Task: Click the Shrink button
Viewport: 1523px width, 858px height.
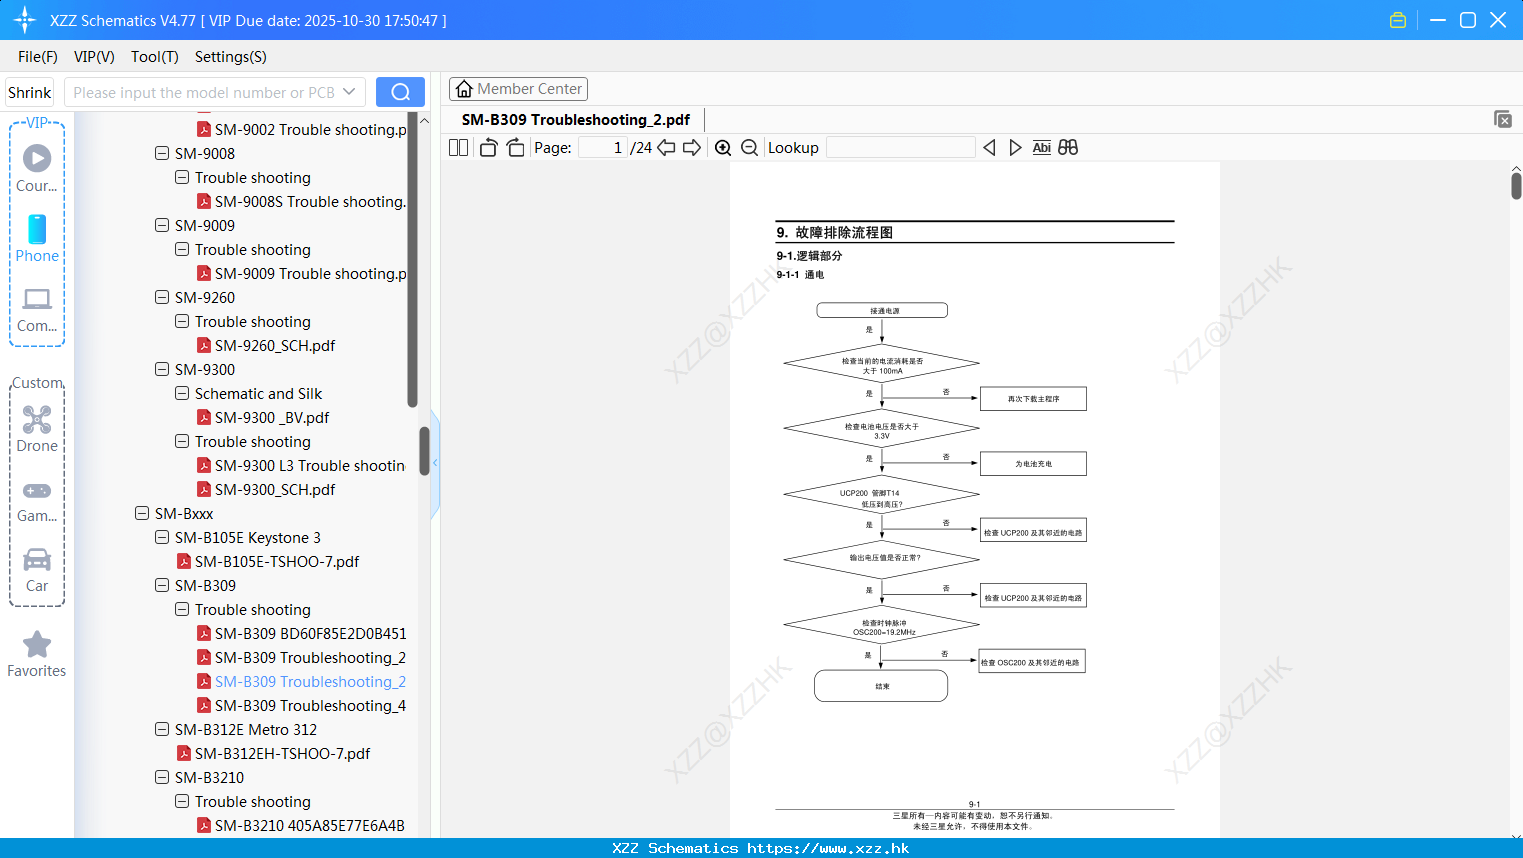Action: 30,92
